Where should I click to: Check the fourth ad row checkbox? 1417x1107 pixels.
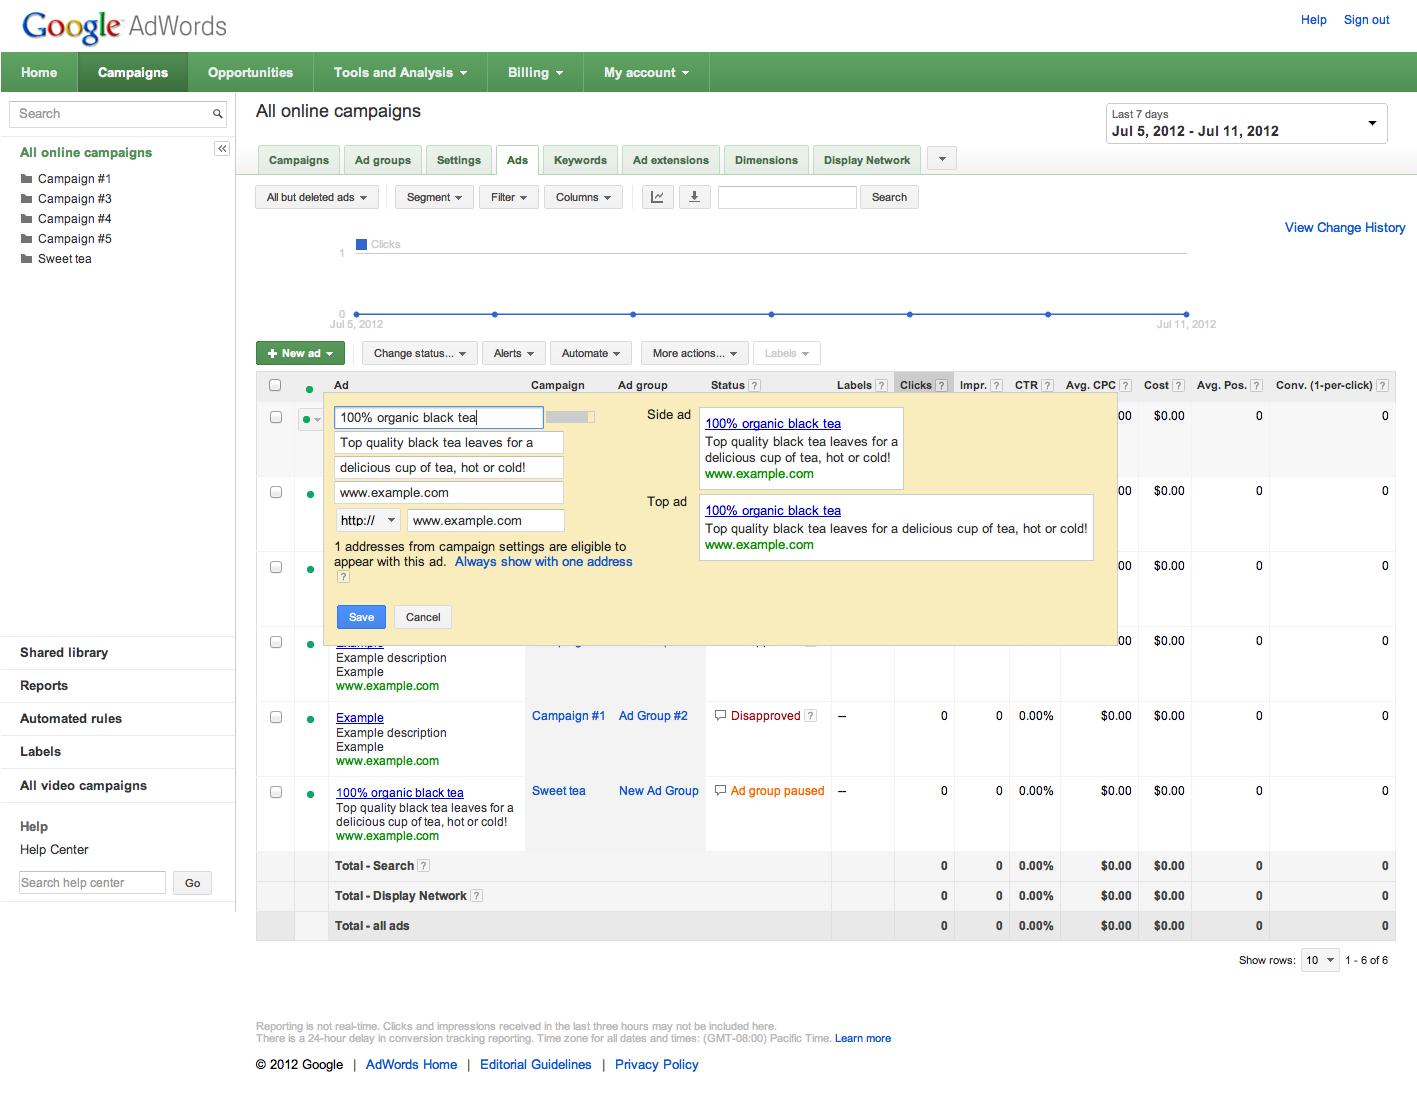(276, 642)
